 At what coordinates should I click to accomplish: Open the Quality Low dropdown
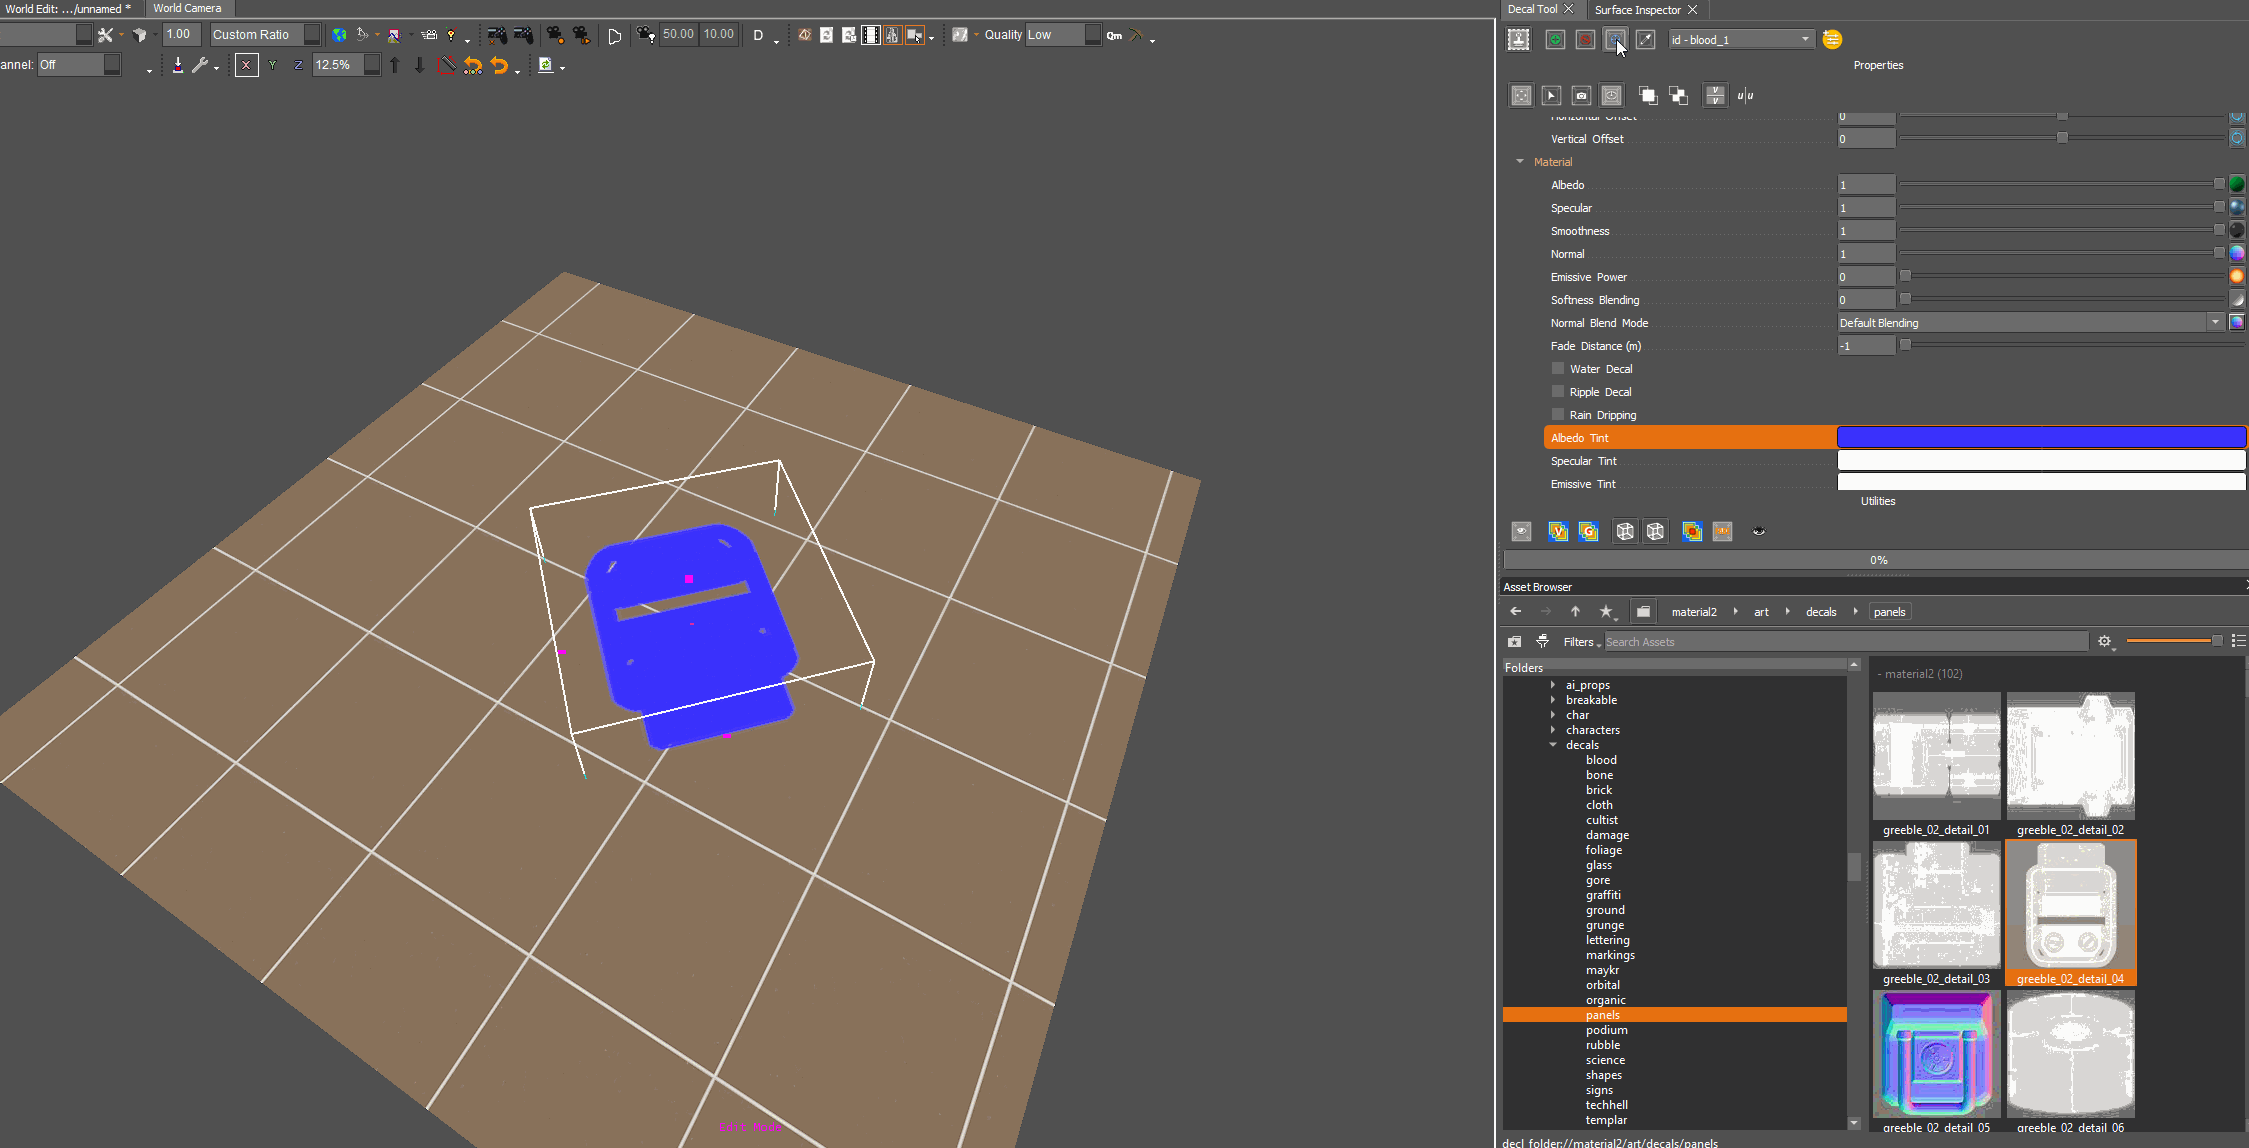pyautogui.click(x=1063, y=35)
